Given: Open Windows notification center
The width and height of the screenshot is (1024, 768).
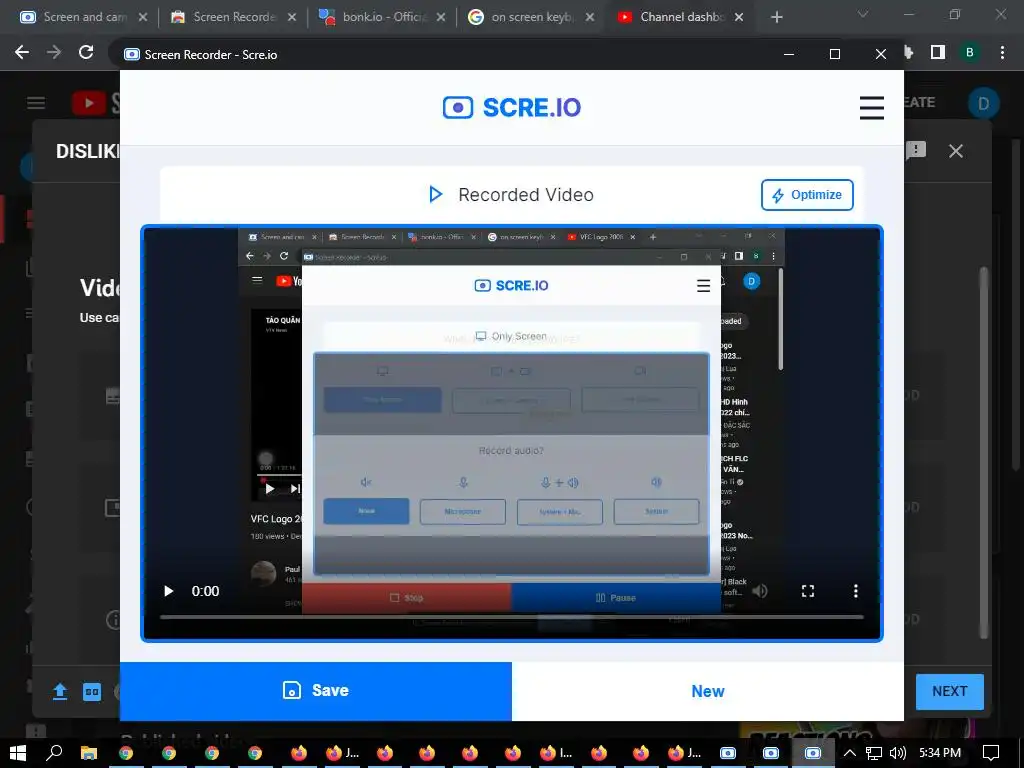Looking at the screenshot, I should (991, 753).
